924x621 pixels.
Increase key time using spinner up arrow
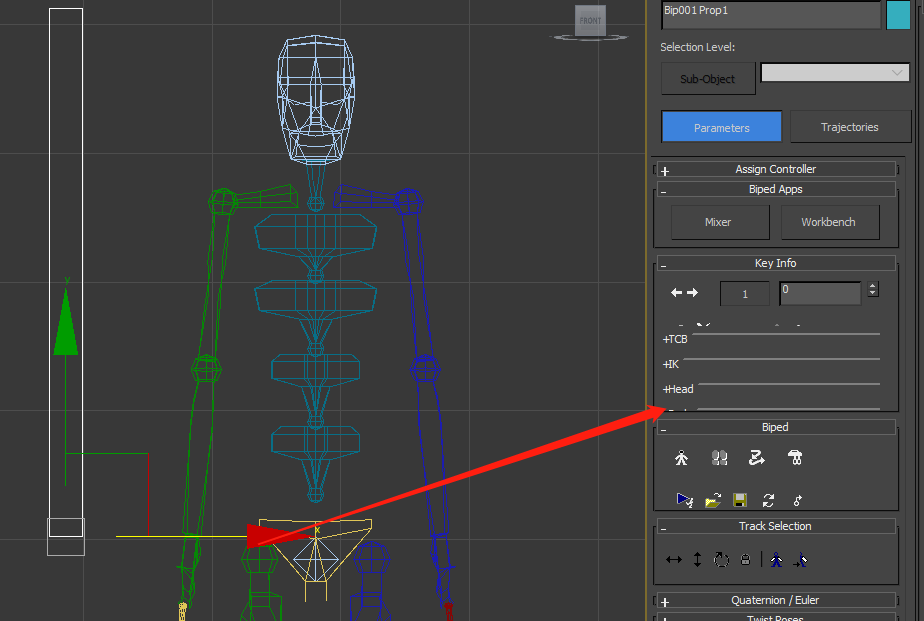pyautogui.click(x=873, y=286)
